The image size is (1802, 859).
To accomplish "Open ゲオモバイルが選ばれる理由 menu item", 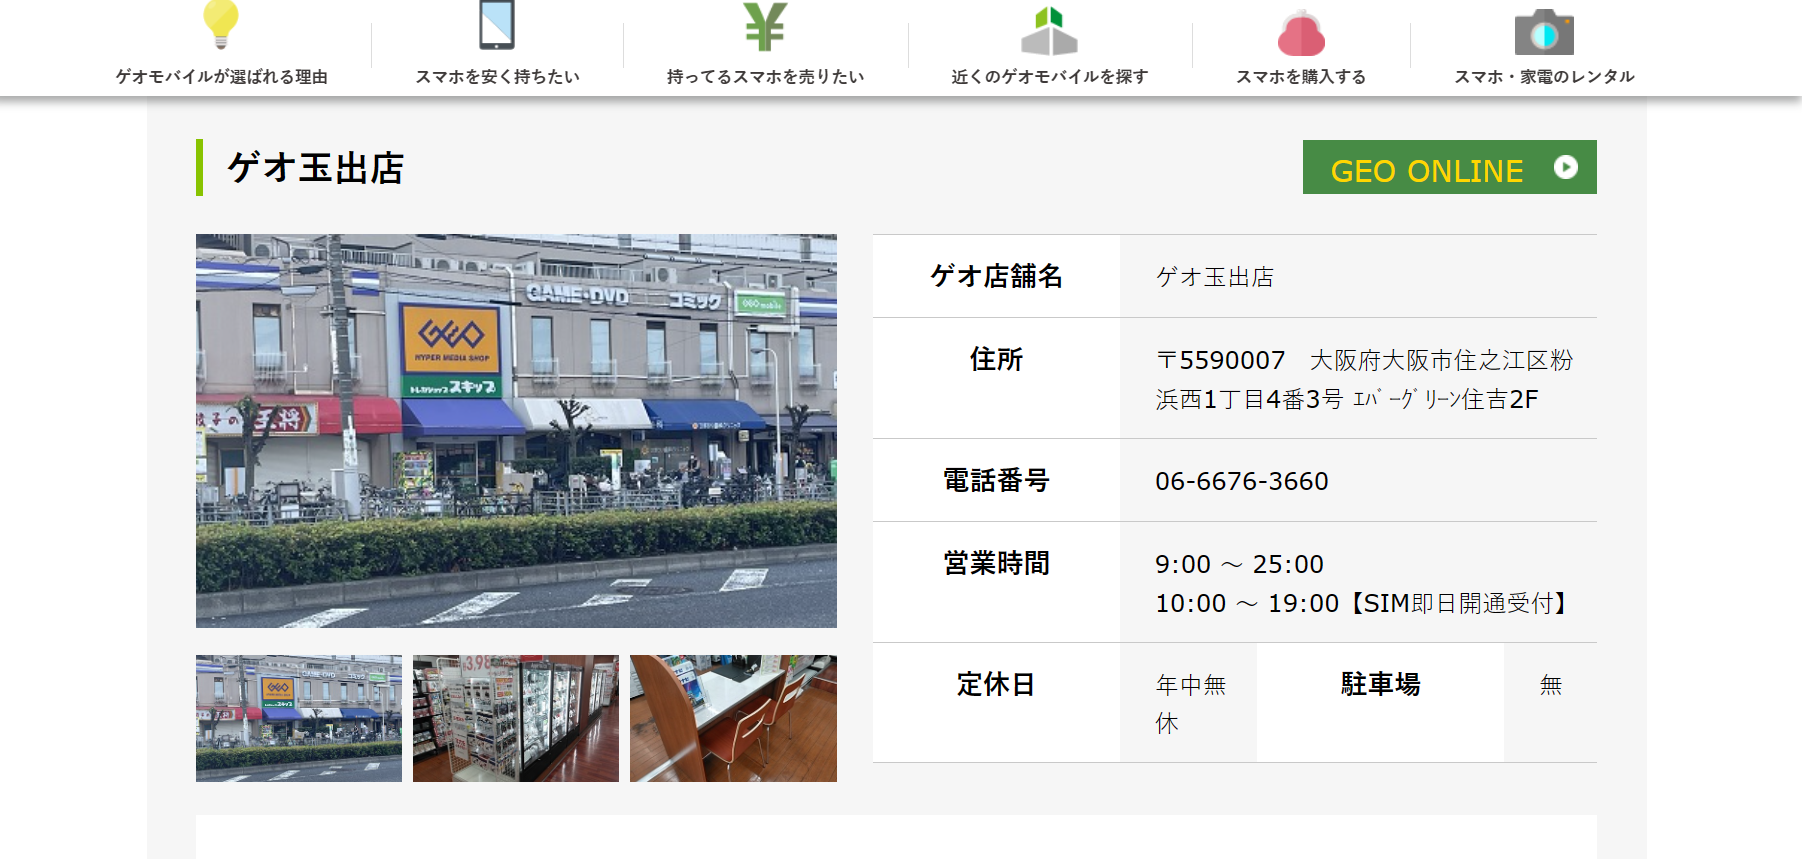I will [221, 77].
